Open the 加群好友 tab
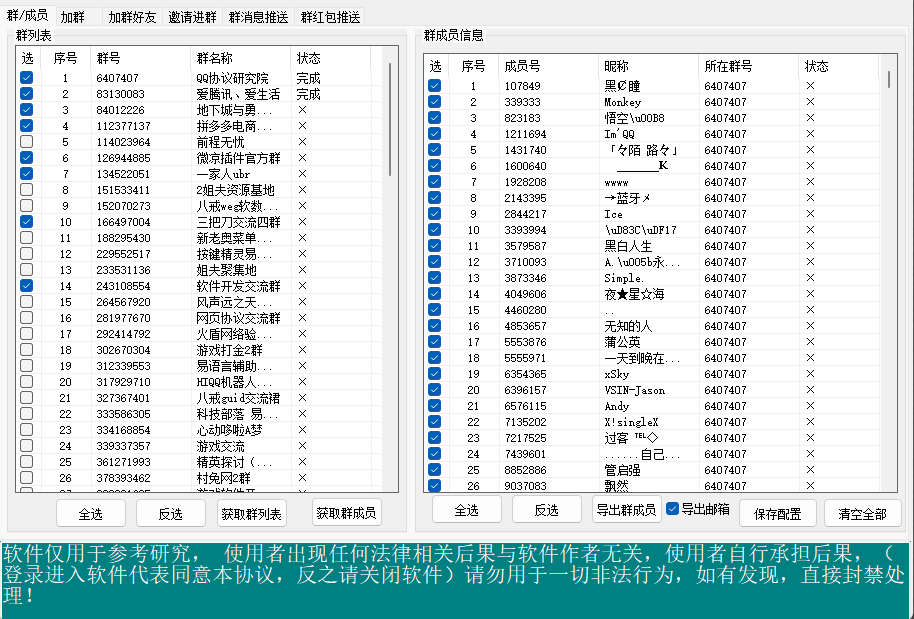The height and width of the screenshot is (619, 914). tap(132, 17)
